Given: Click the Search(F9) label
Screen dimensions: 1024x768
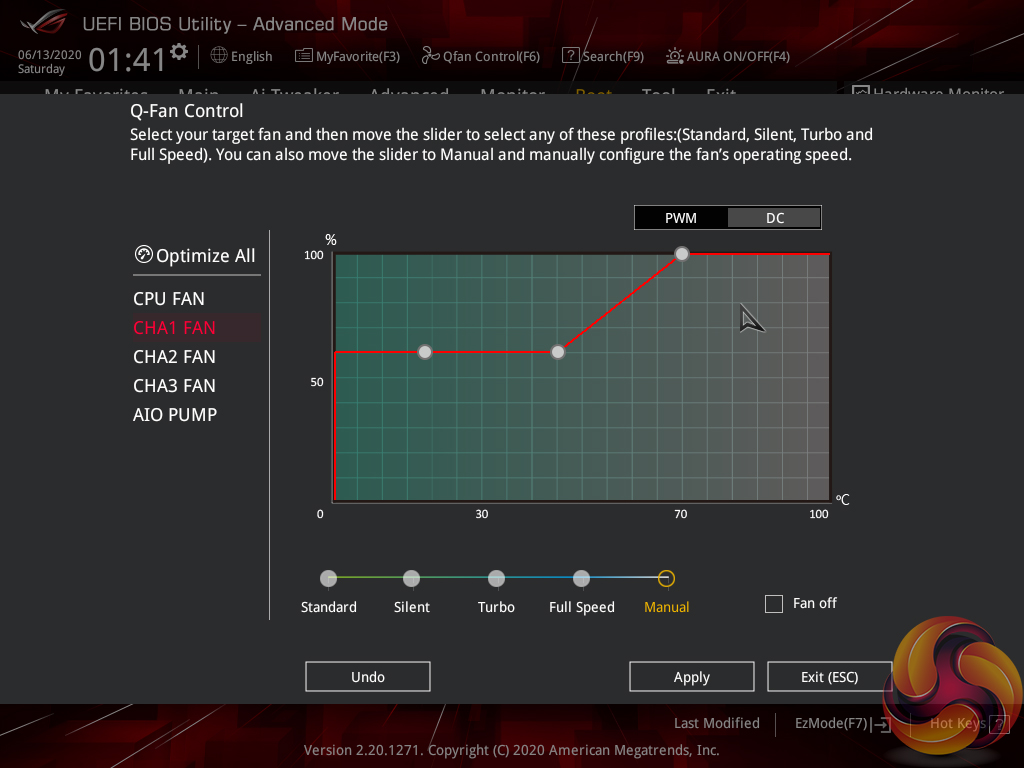Looking at the screenshot, I should tap(613, 56).
